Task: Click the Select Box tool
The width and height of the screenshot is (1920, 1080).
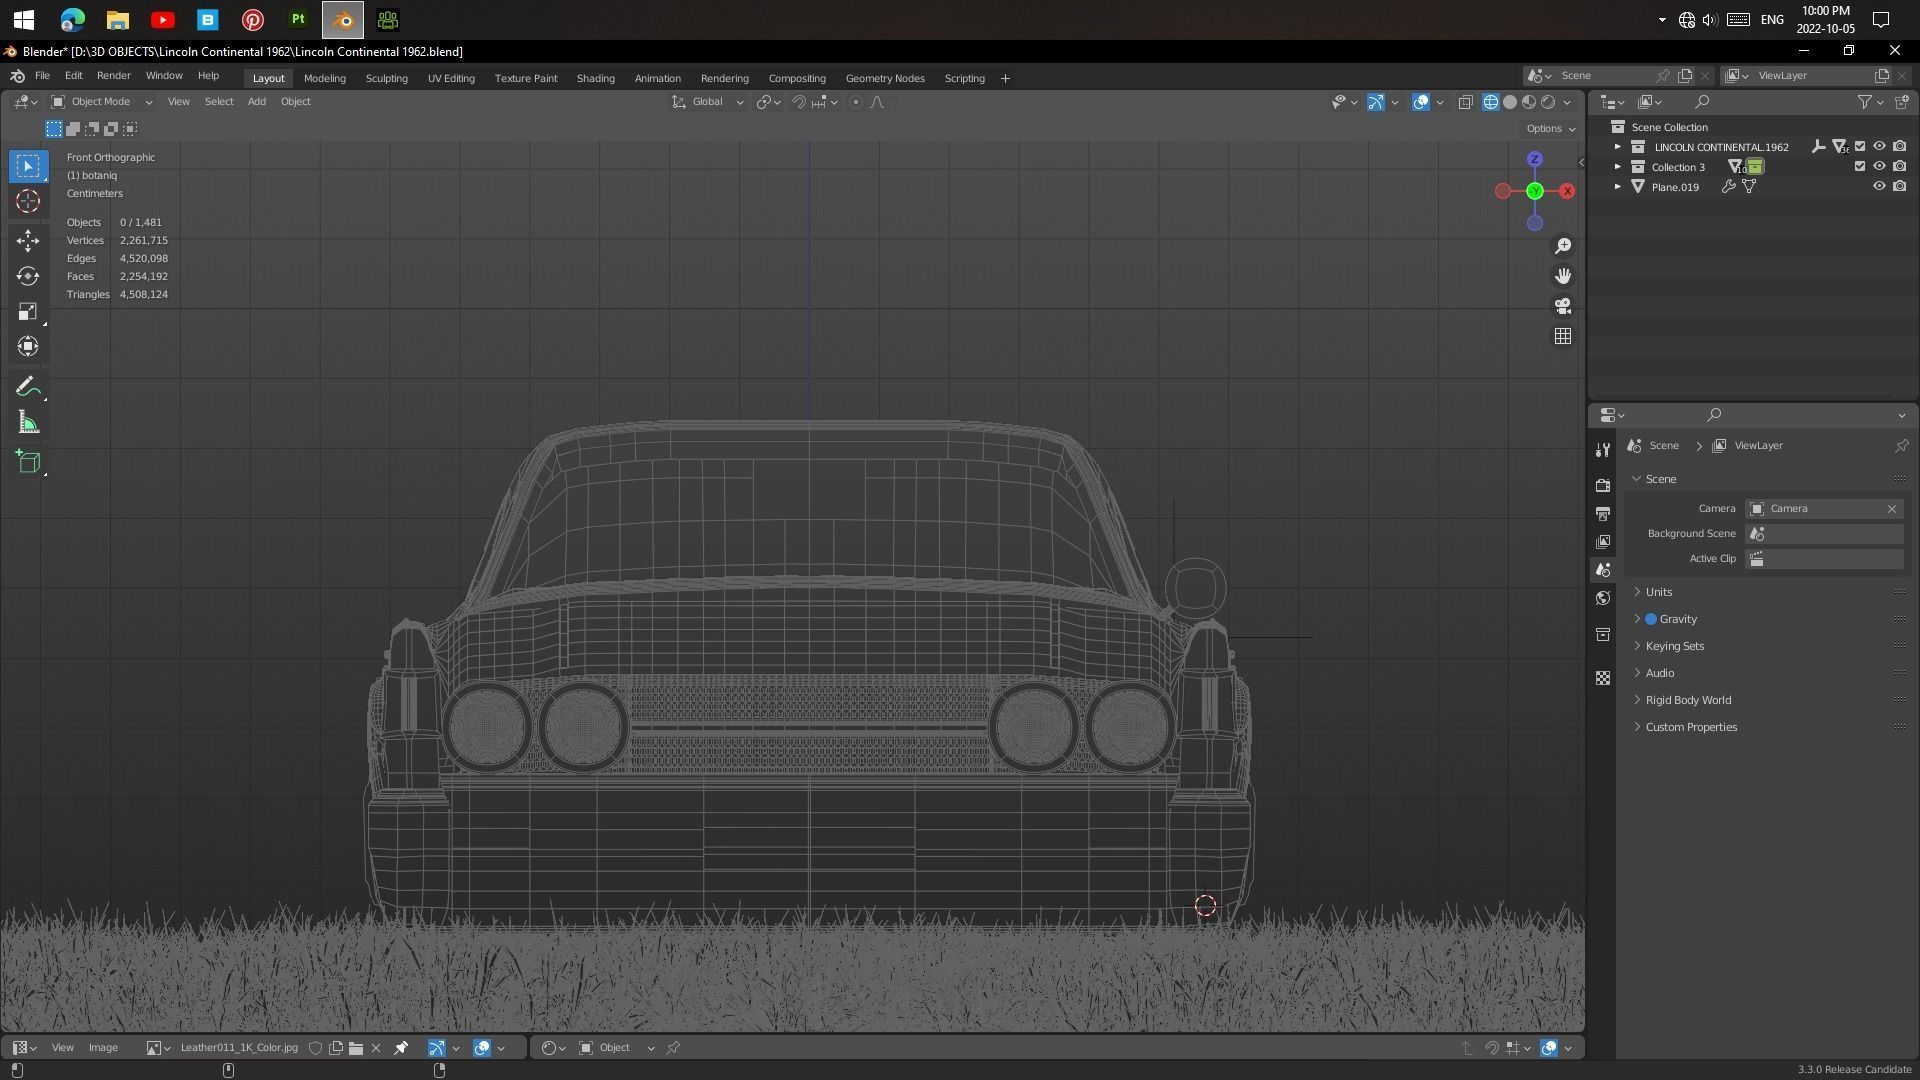Action: [x=28, y=166]
